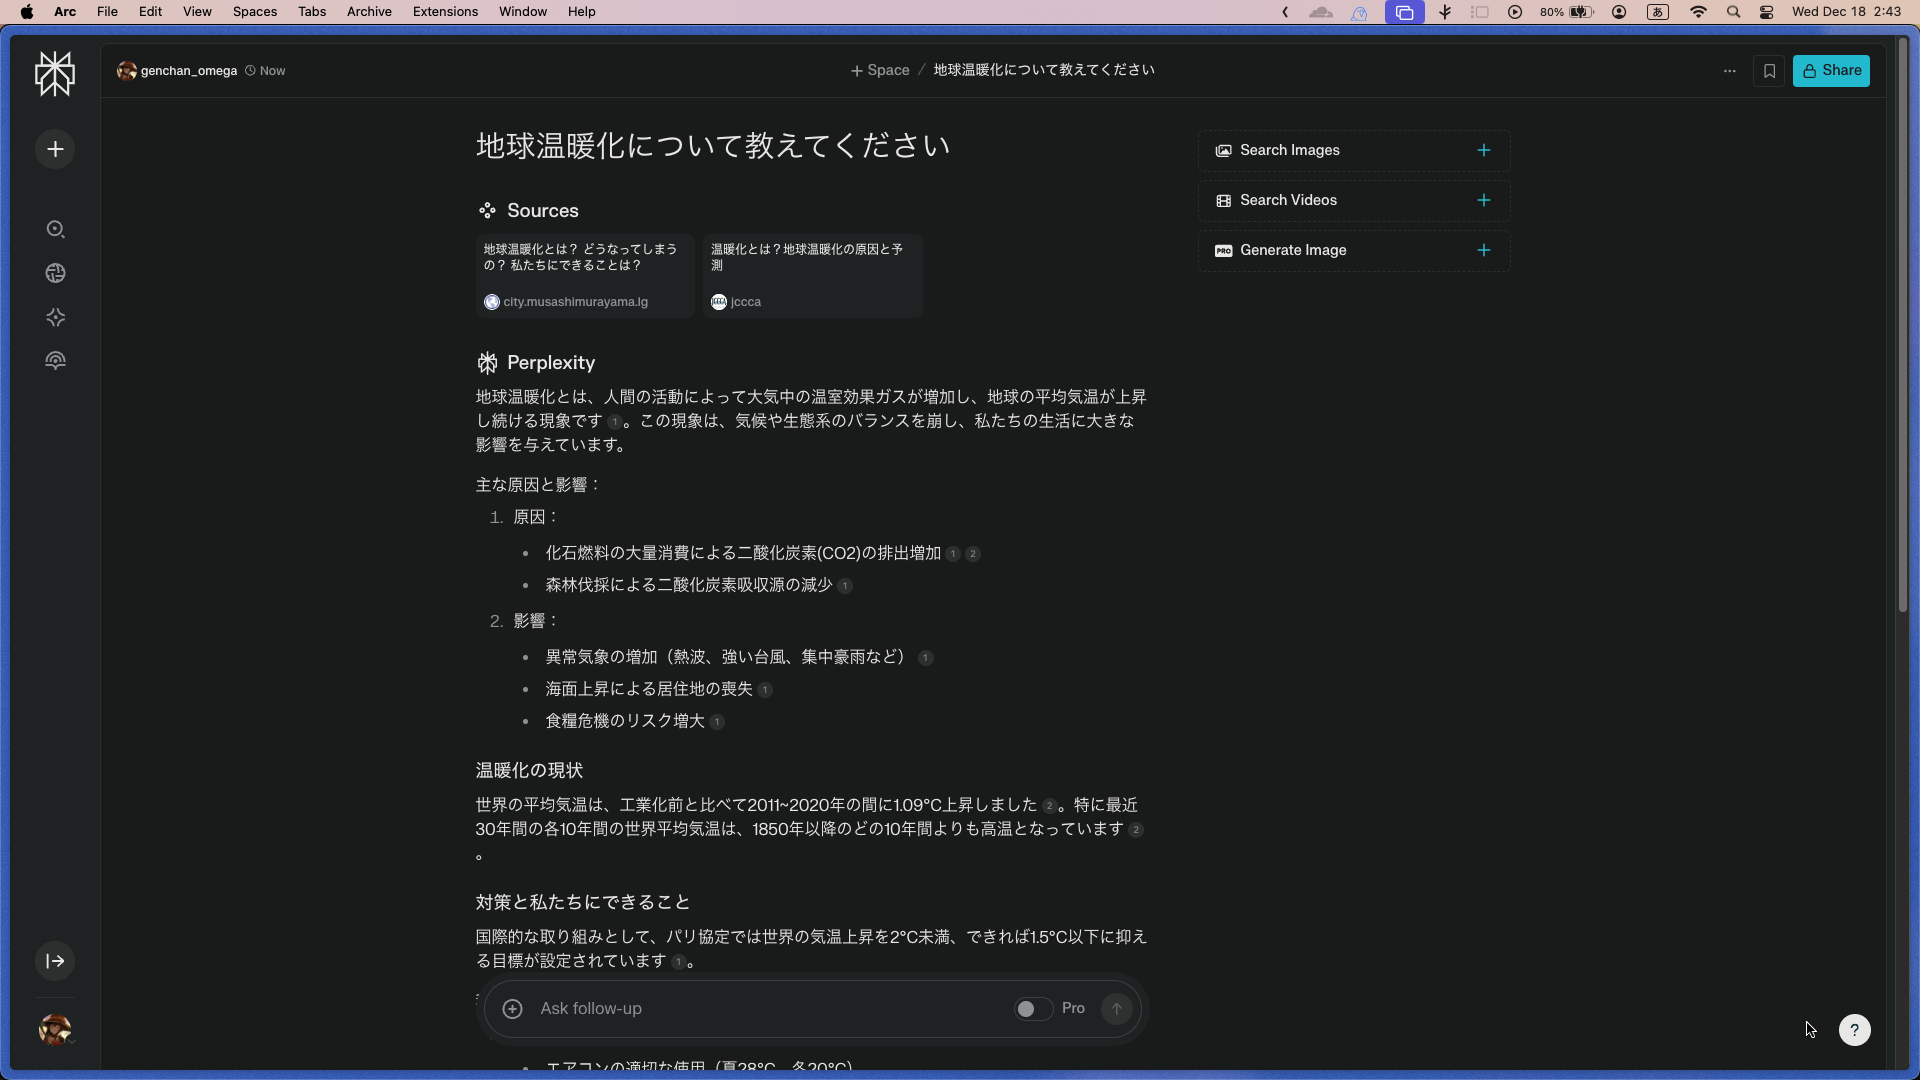1920x1080 pixels.
Task: Open the Tabs menu in the menu bar
Action: (312, 11)
